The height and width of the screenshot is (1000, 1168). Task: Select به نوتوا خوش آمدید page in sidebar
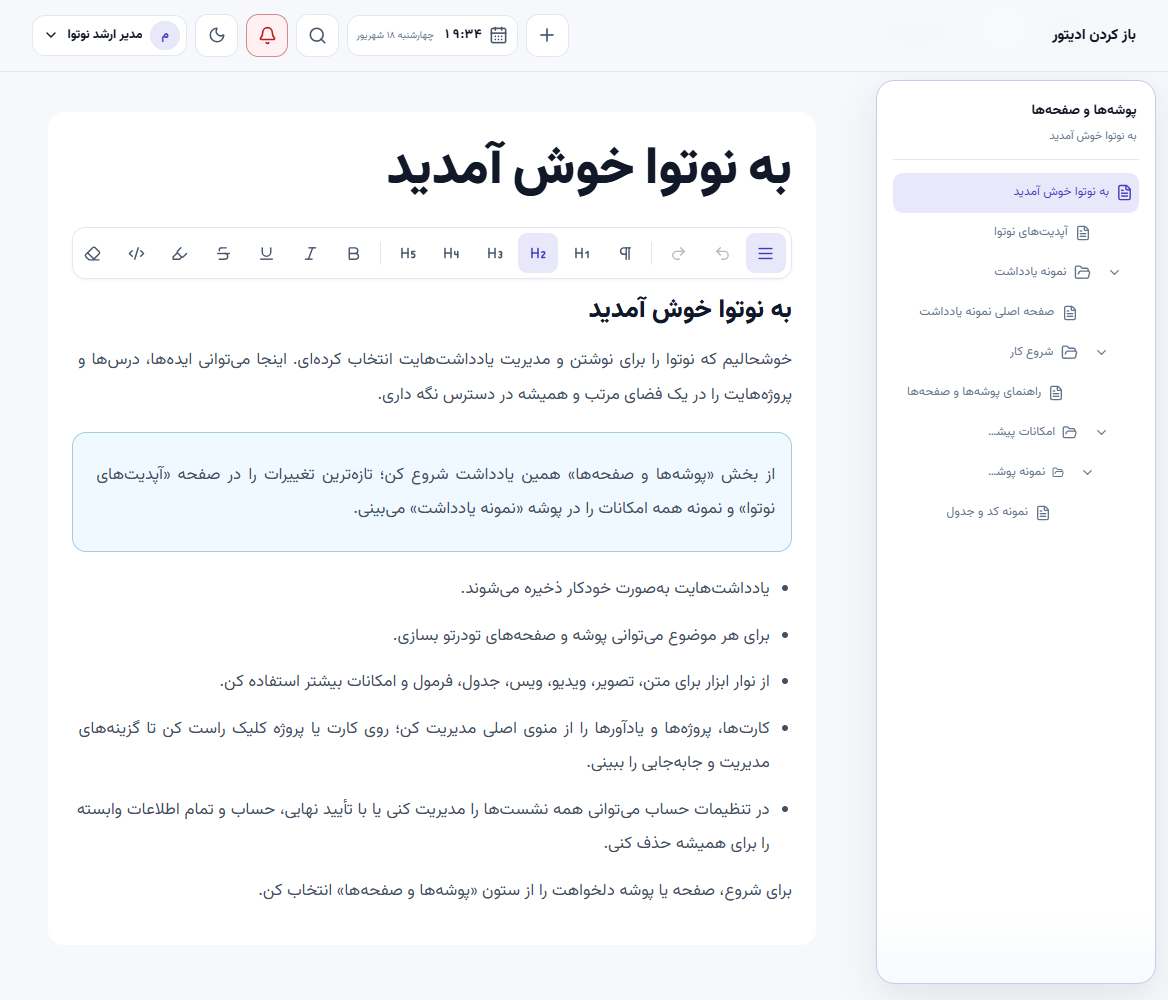[1016, 193]
